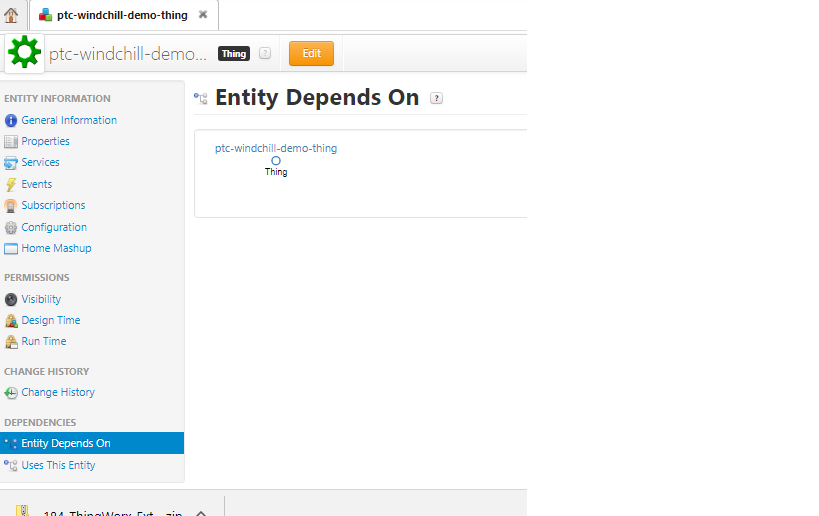Open the Configuration section
This screenshot has height=516, width=819.
pos(54,227)
